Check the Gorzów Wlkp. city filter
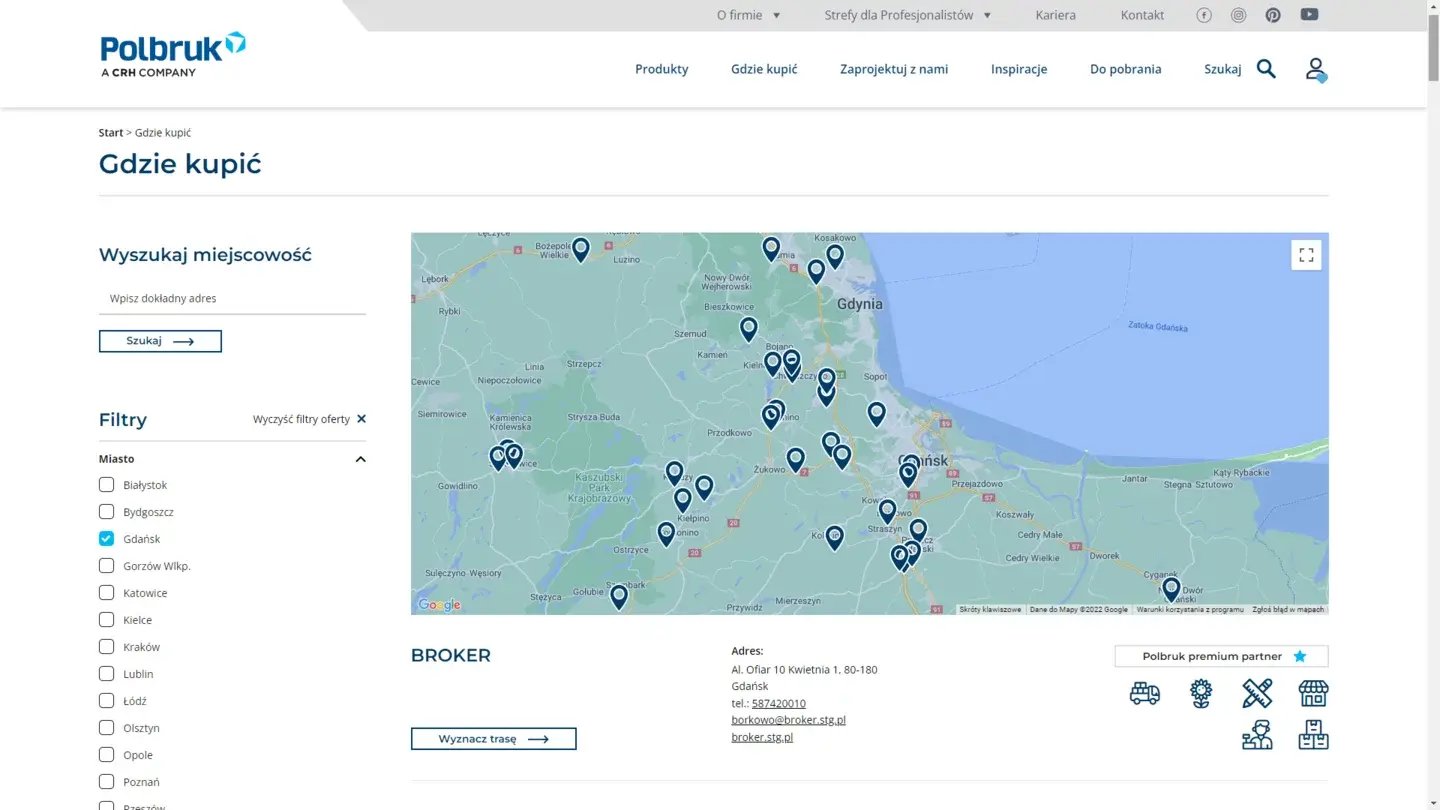 pyautogui.click(x=107, y=566)
